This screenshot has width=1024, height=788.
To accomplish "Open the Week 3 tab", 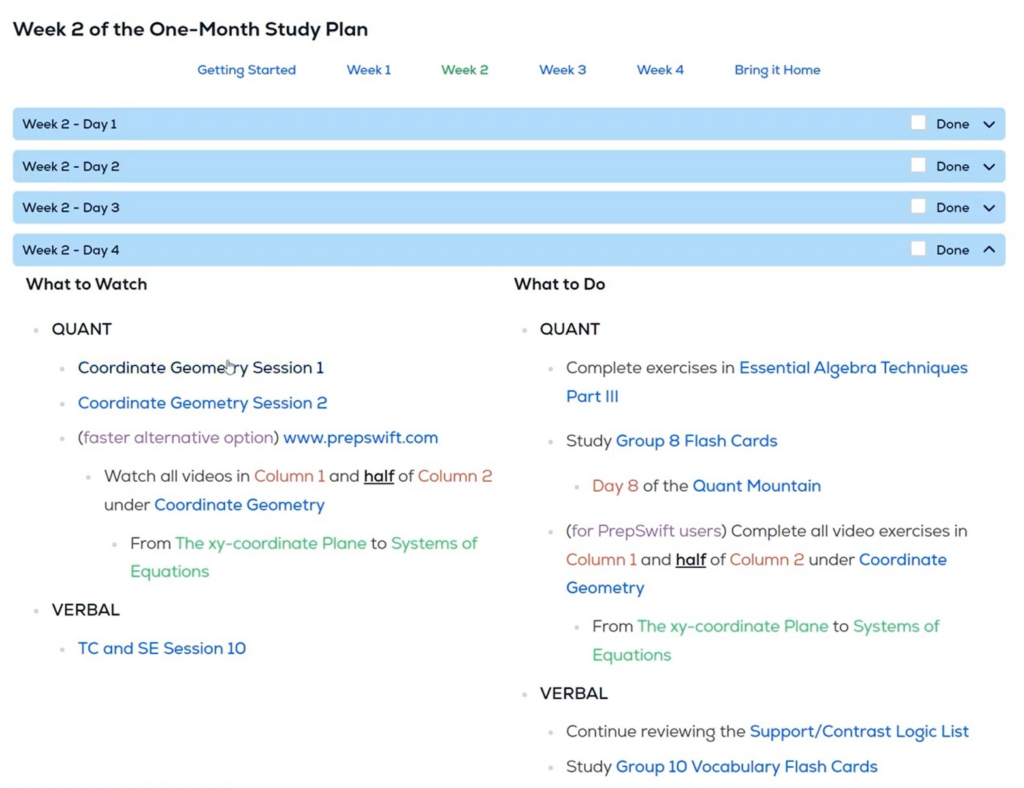I will [x=563, y=70].
